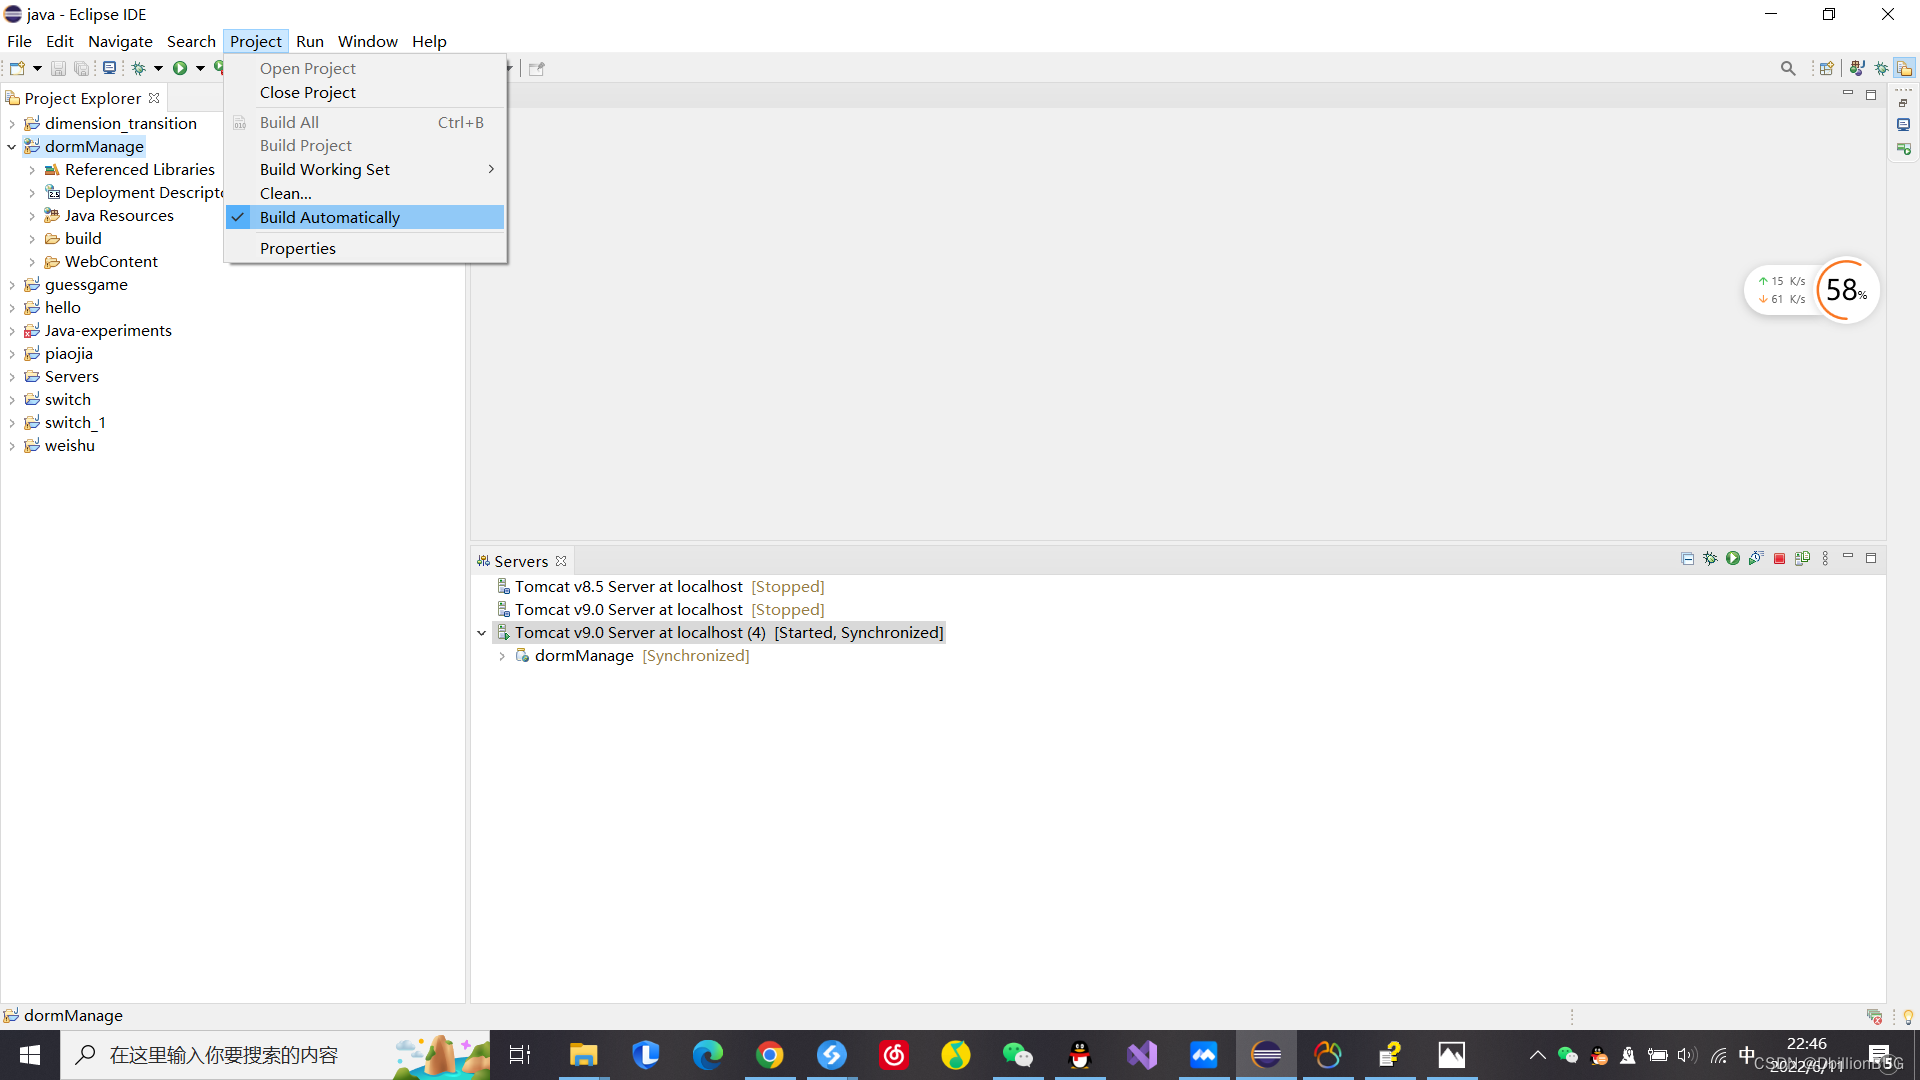Click the Open Perspective icon
This screenshot has height=1080, width=1920.
(x=1827, y=68)
